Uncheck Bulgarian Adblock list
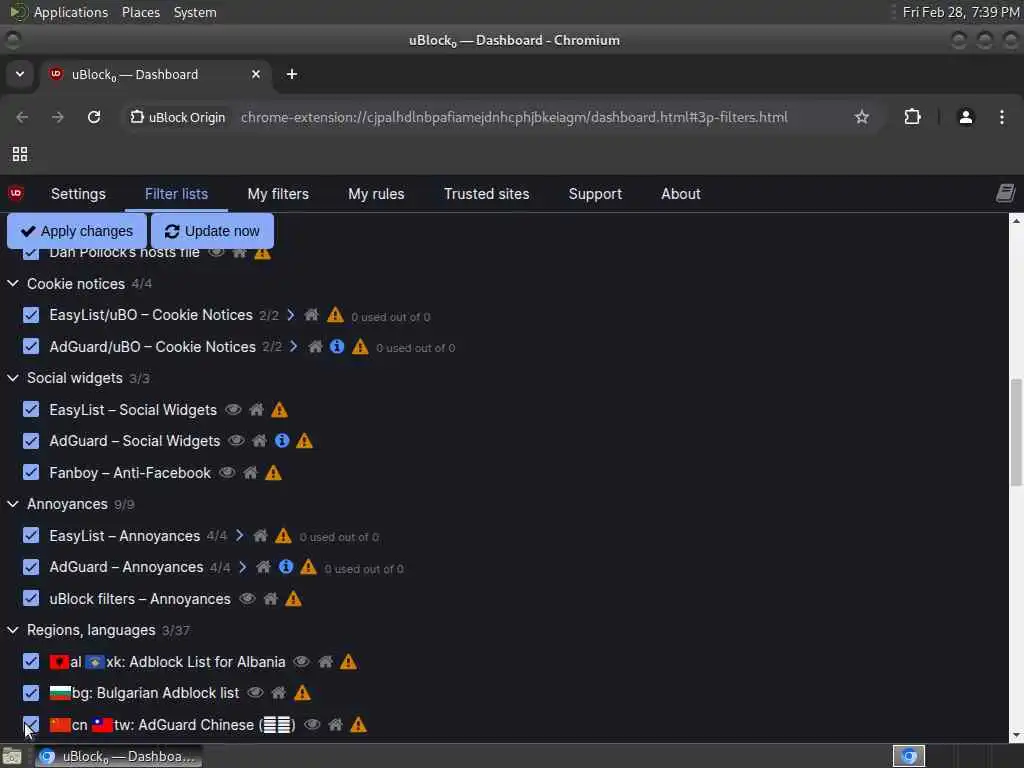The height and width of the screenshot is (768, 1024). click(x=31, y=693)
